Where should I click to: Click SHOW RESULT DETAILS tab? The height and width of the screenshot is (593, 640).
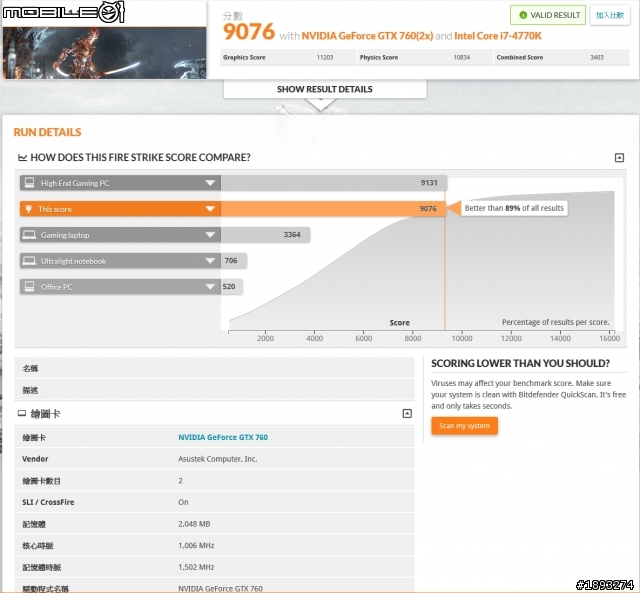click(325, 89)
